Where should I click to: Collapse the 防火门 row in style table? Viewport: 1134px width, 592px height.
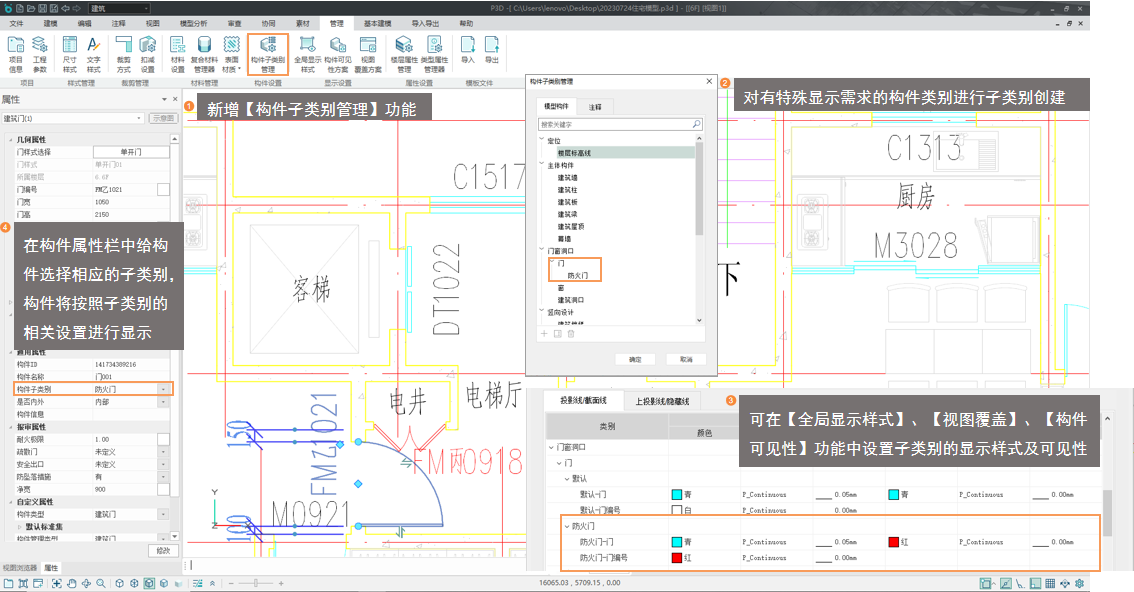coord(566,525)
